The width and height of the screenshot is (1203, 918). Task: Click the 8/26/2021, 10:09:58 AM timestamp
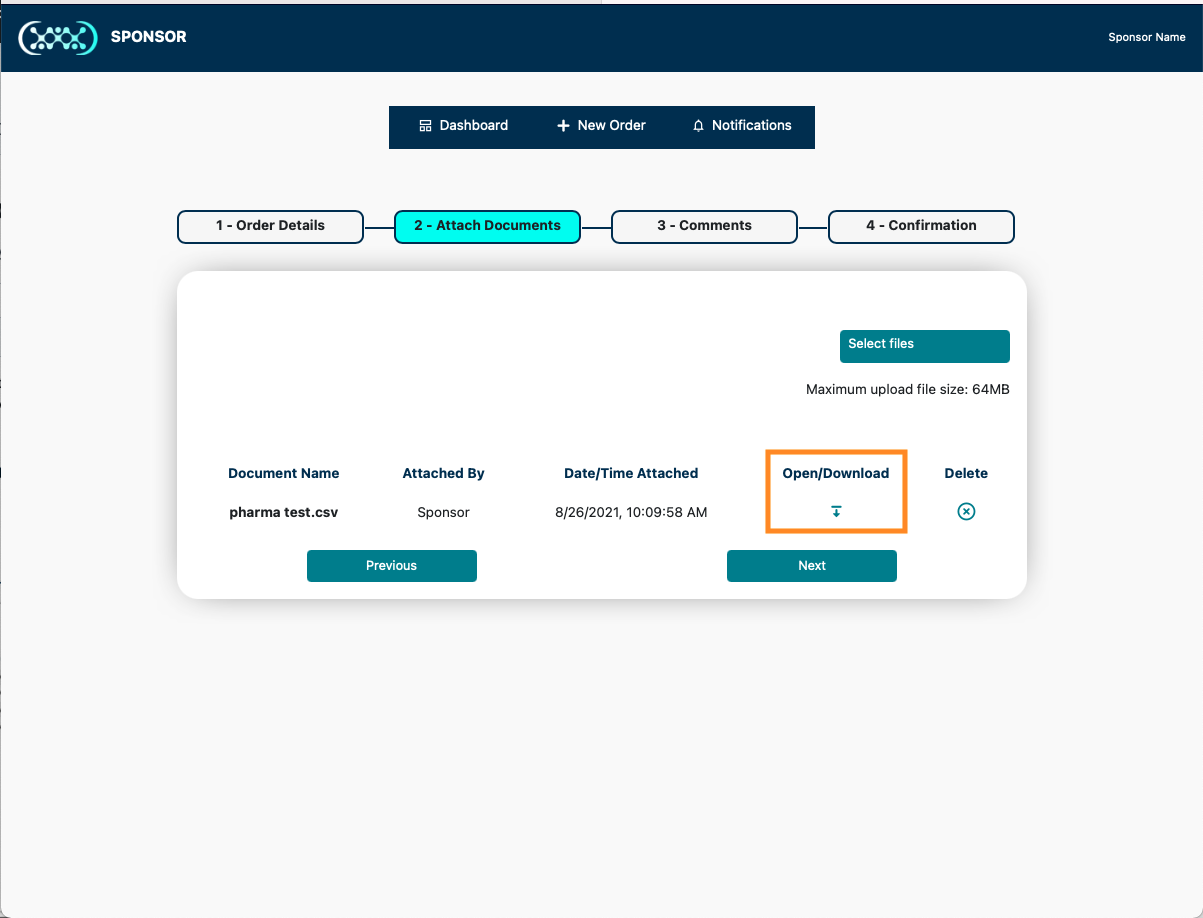point(631,513)
